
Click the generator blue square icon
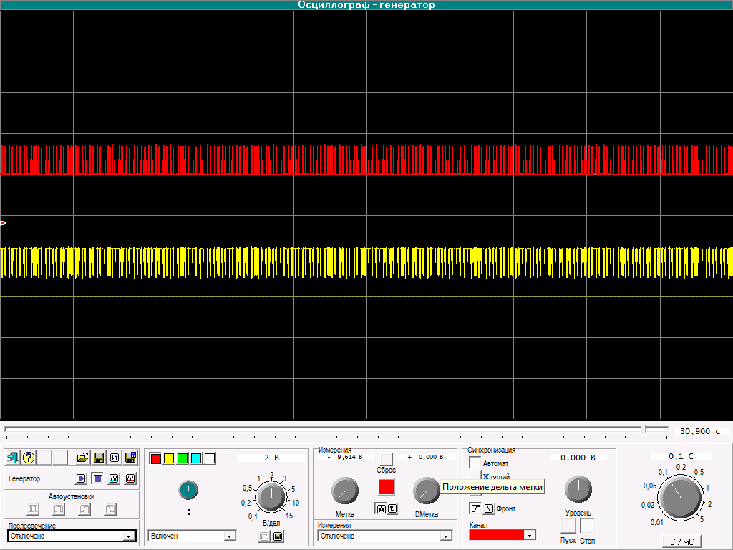[x=97, y=479]
